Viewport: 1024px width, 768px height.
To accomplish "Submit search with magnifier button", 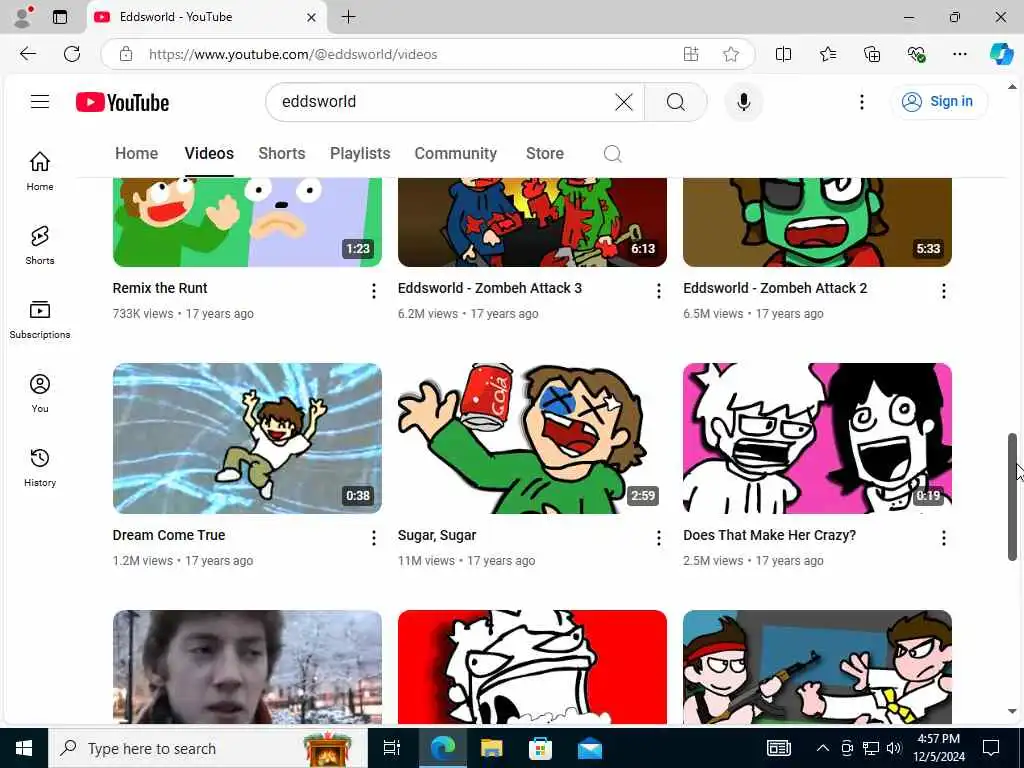I will [x=676, y=102].
